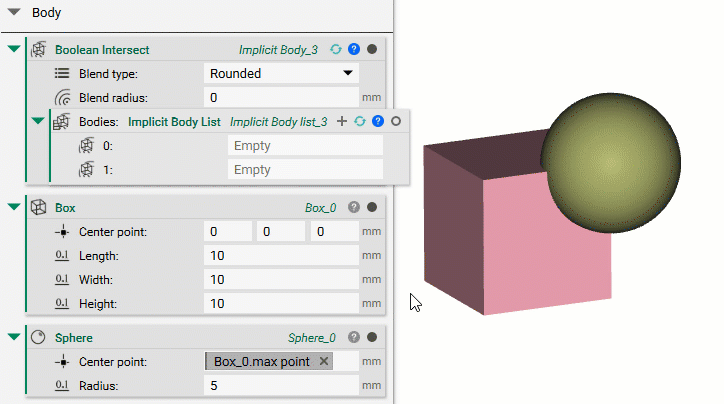The height and width of the screenshot is (404, 724).
Task: Click the Sphere Radius scalar icon
Action: click(62, 386)
